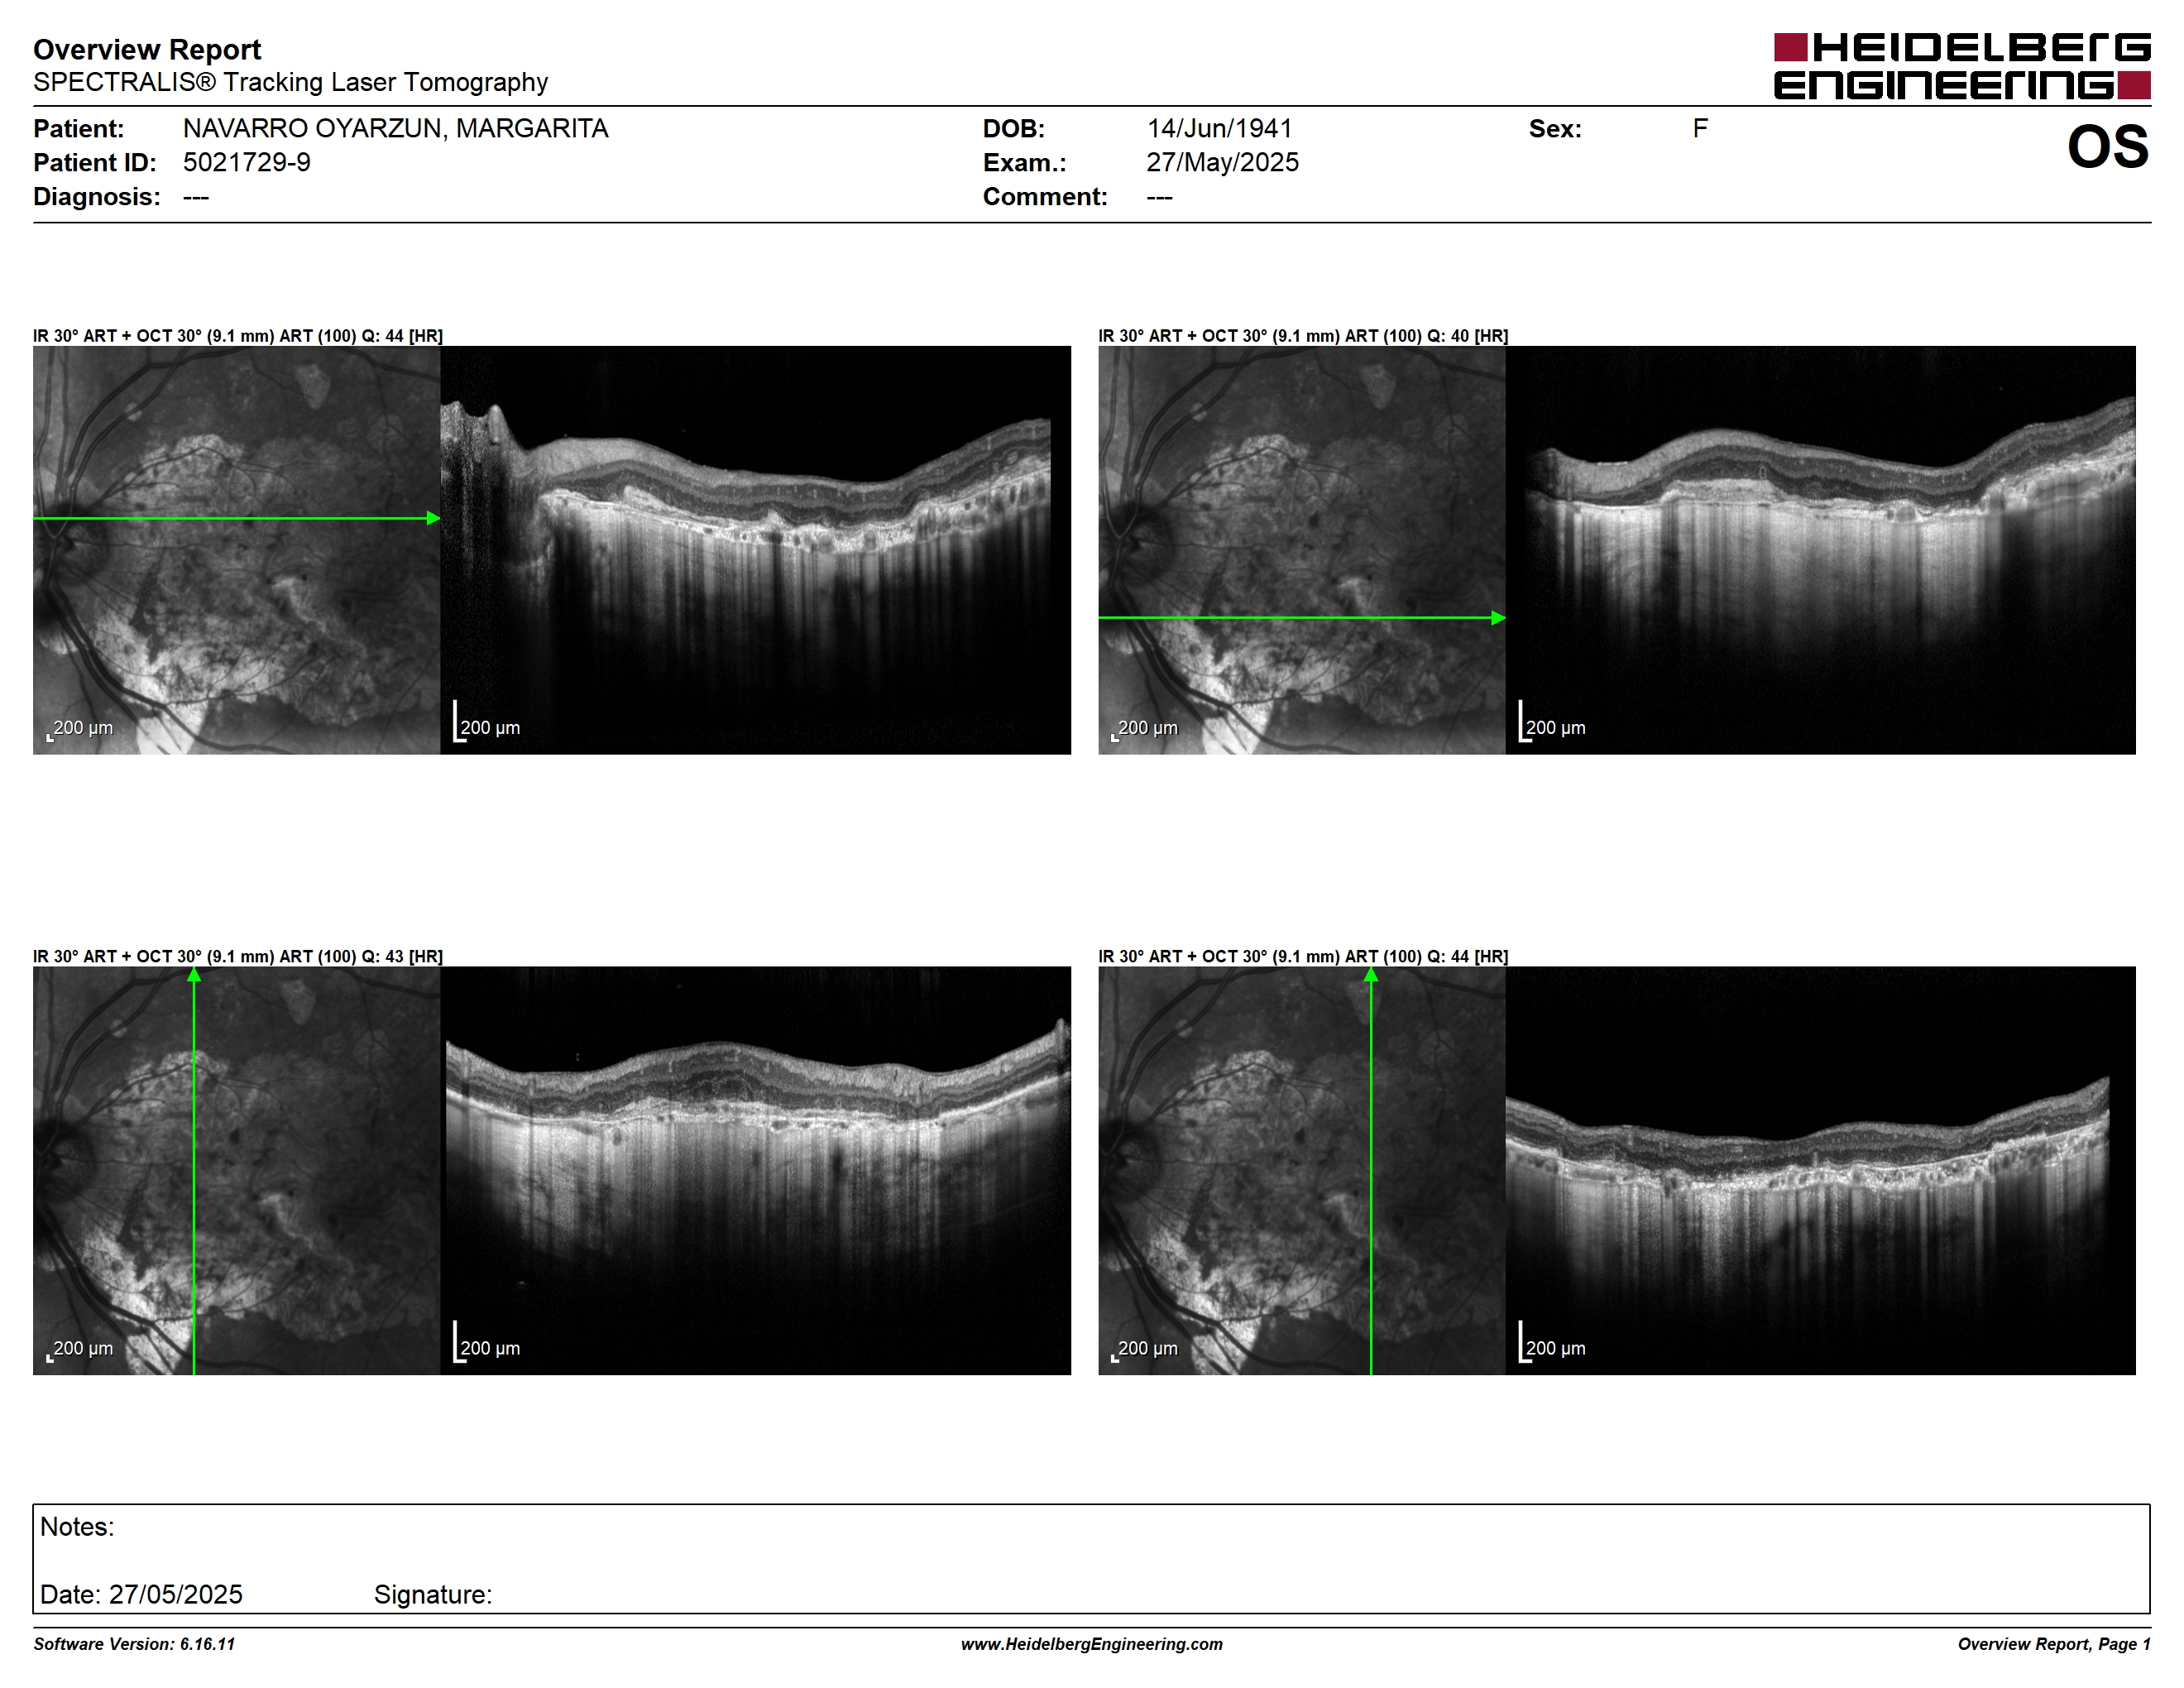
Task: Click the Signature field
Action: [433, 1595]
